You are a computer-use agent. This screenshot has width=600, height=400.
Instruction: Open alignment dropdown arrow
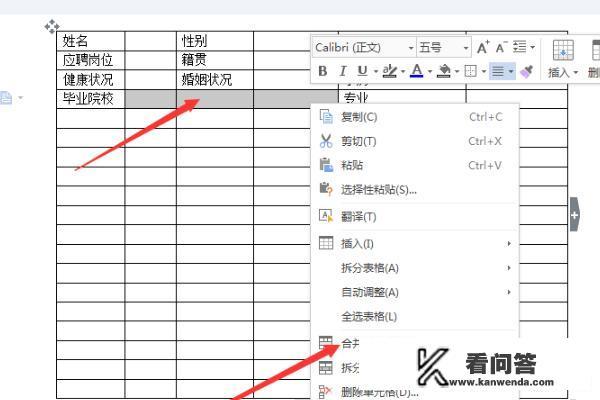510,72
